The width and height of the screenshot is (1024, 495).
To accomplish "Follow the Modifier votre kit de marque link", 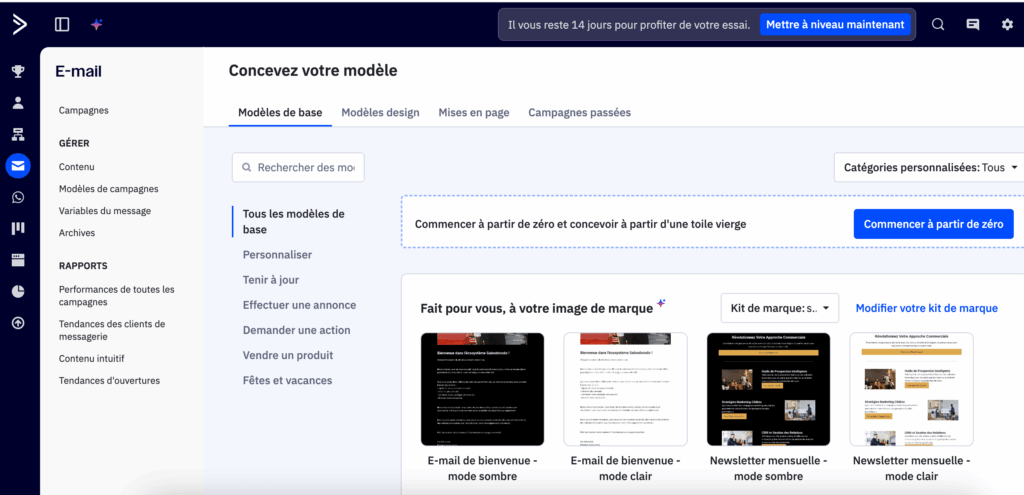I will (x=926, y=308).
